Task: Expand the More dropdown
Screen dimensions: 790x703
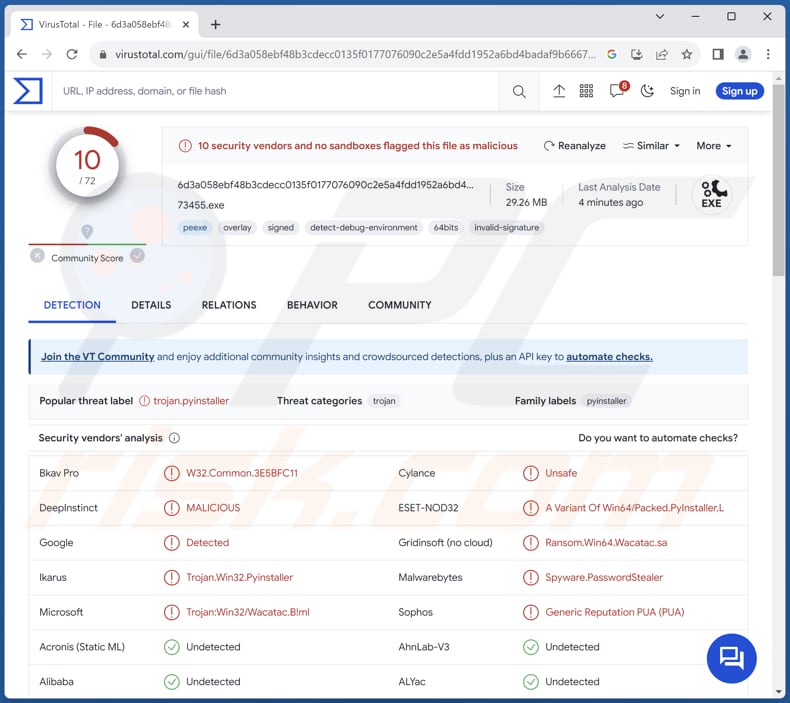Action: click(x=713, y=146)
